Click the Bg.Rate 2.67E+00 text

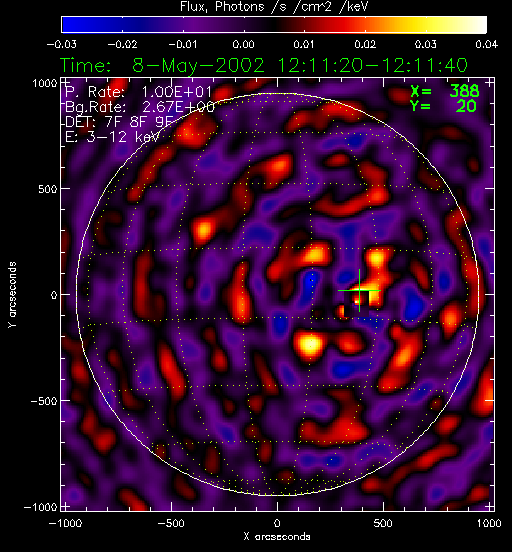pyautogui.click(x=140, y=107)
